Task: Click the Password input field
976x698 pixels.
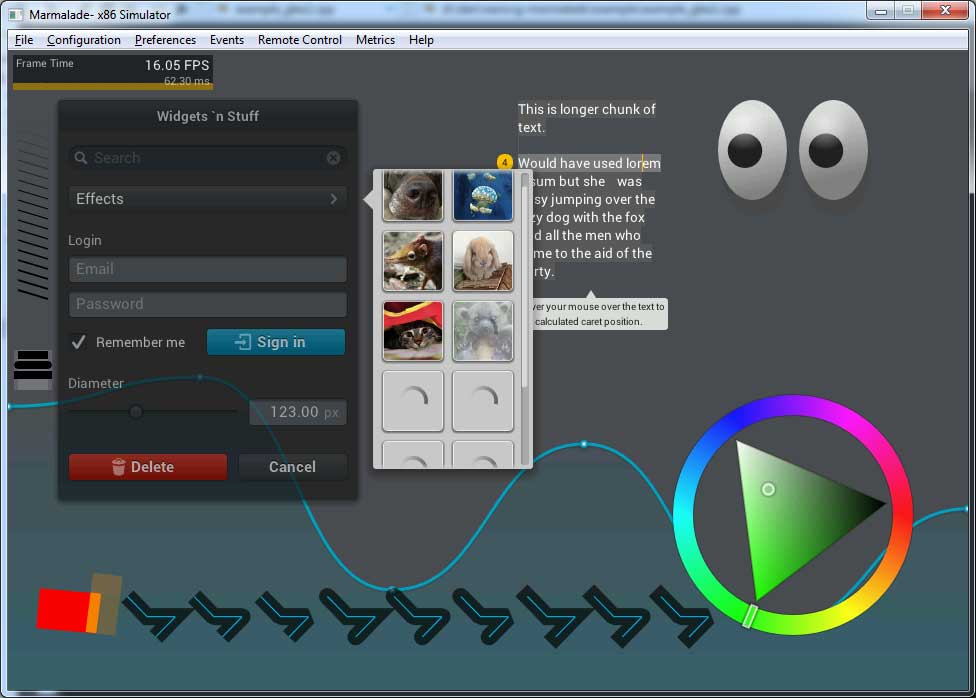Action: tap(208, 304)
